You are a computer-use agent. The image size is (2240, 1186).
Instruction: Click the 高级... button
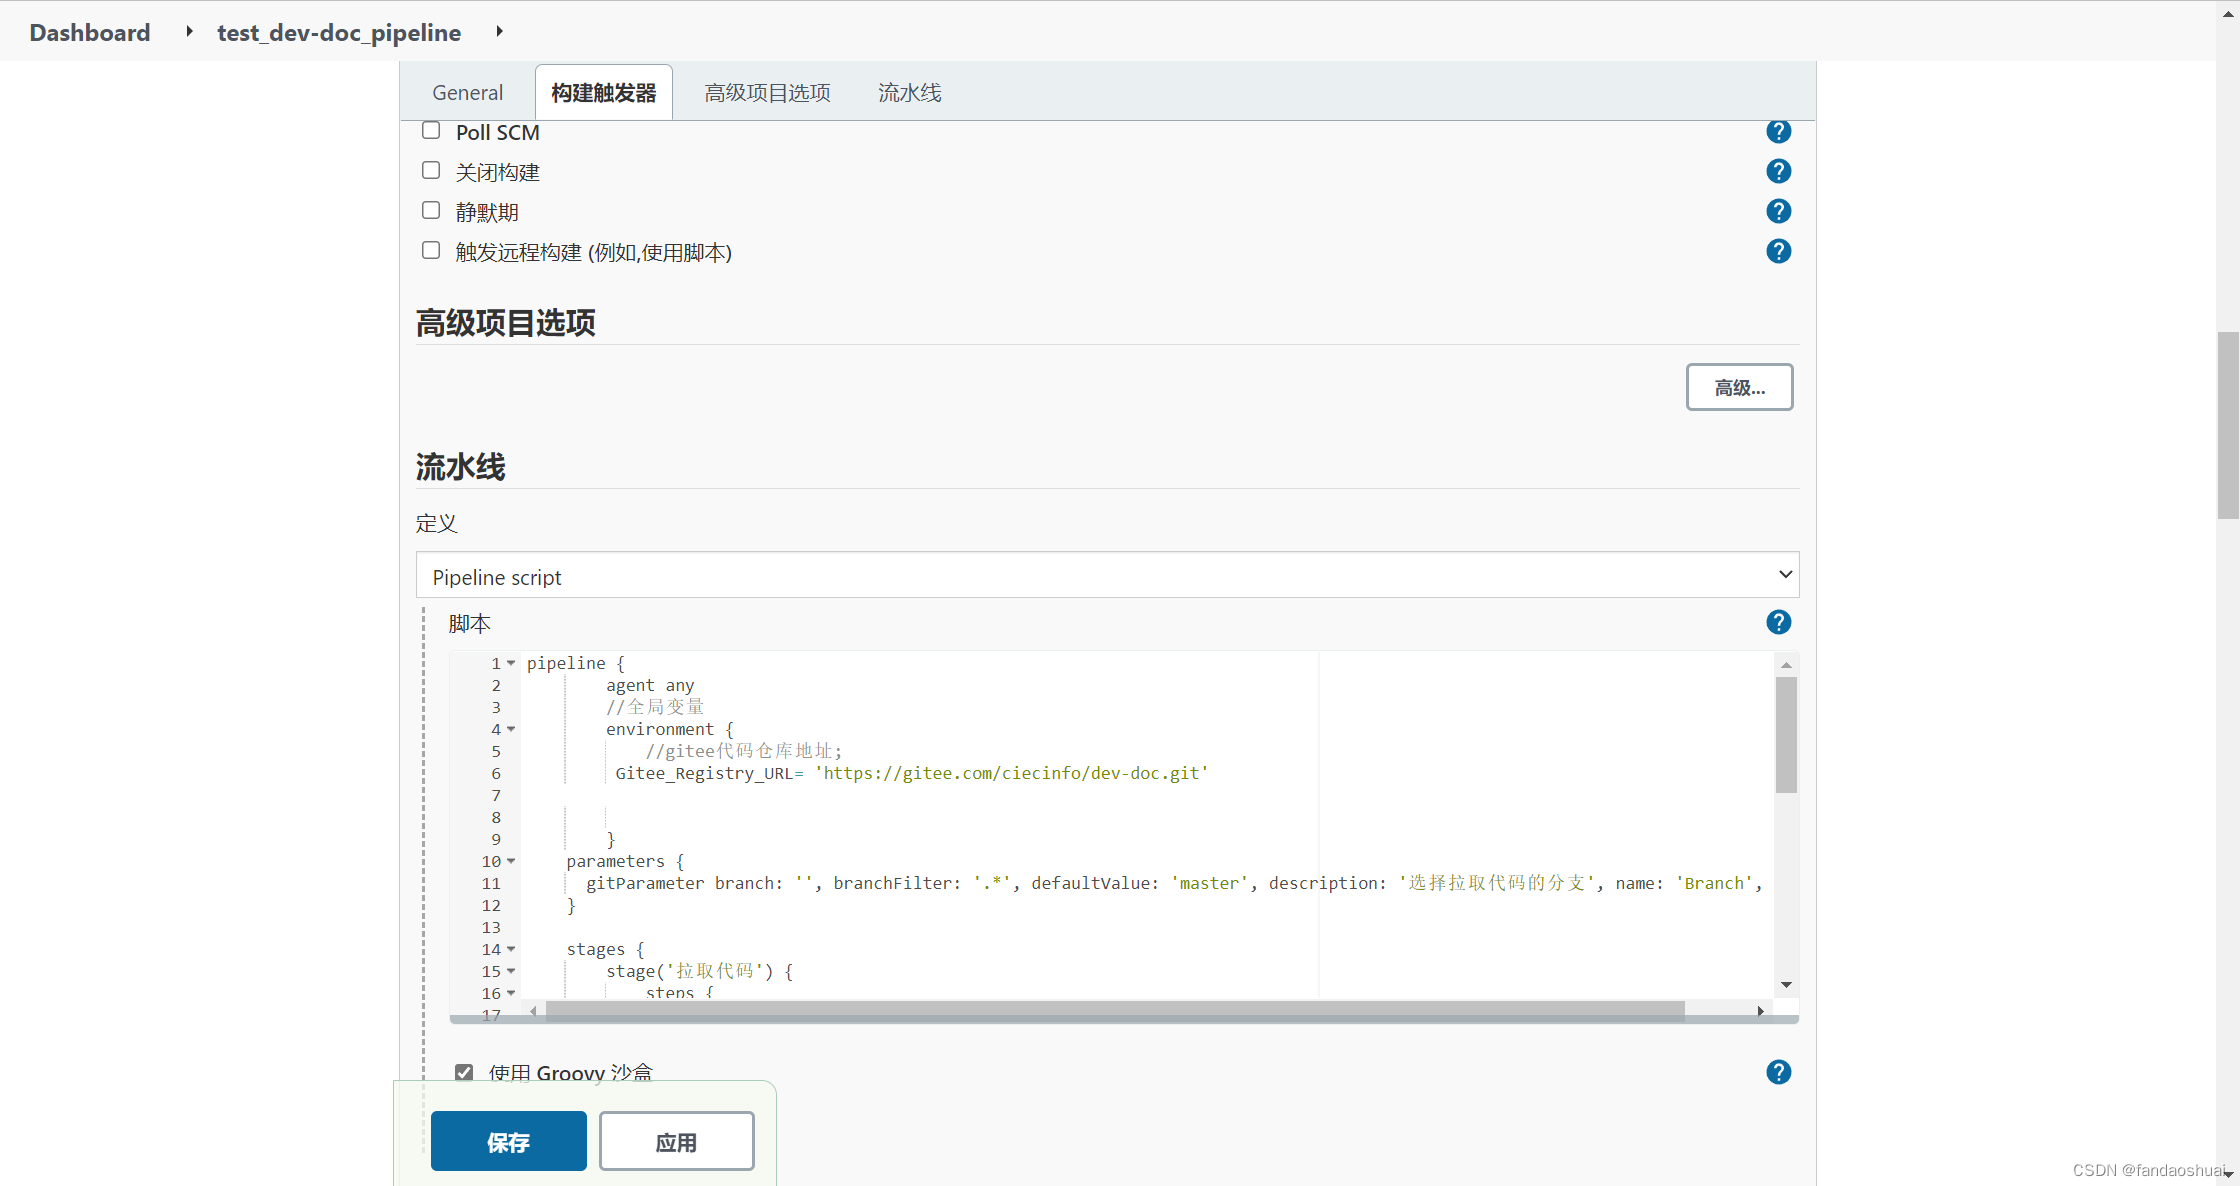tap(1739, 387)
